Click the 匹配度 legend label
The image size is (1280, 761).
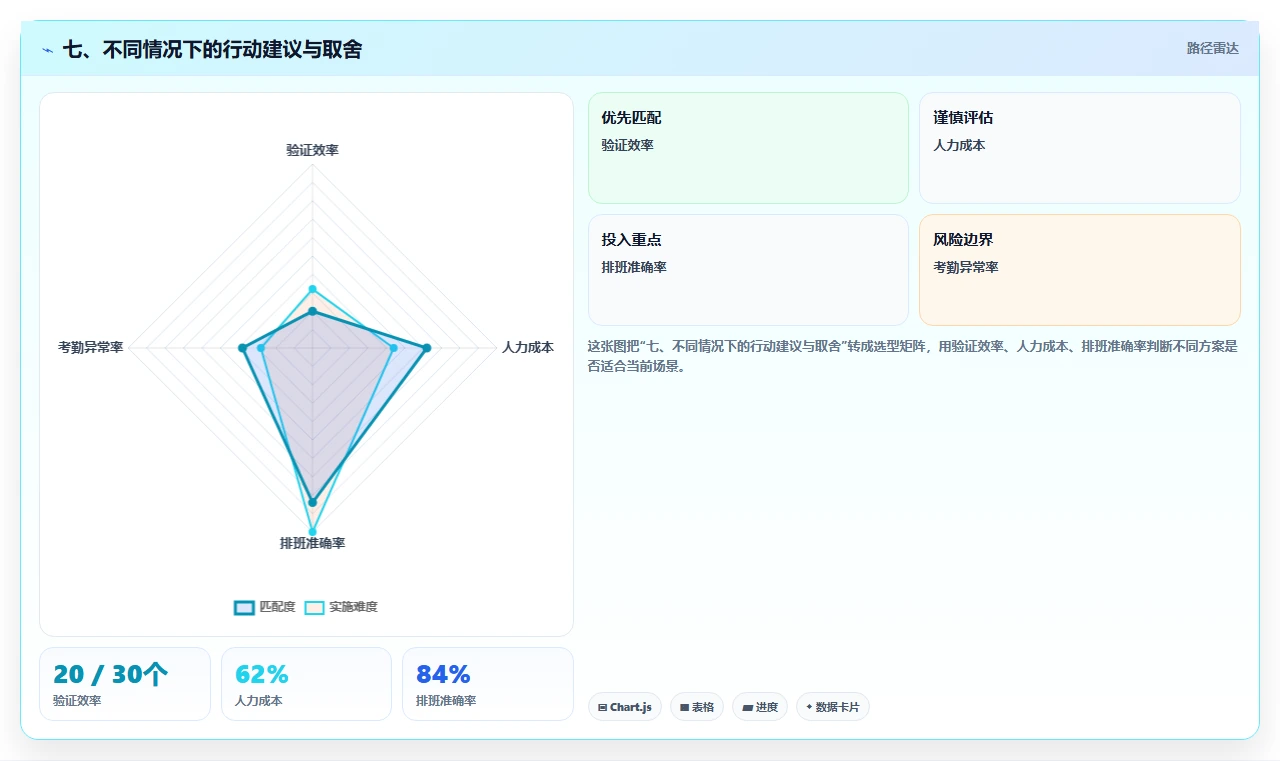tap(277, 607)
